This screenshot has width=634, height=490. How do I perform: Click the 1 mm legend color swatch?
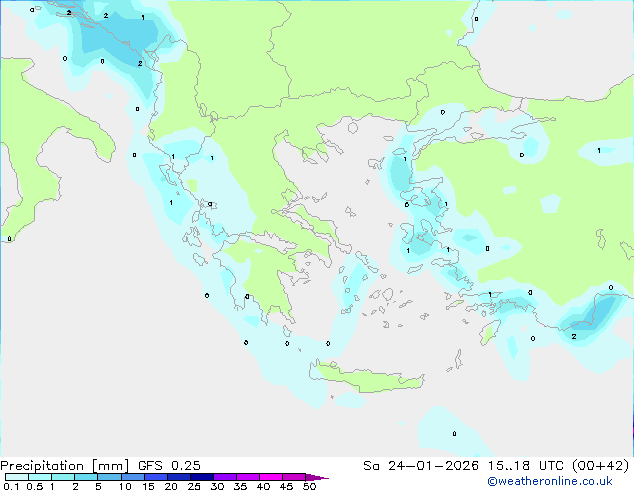(63, 477)
